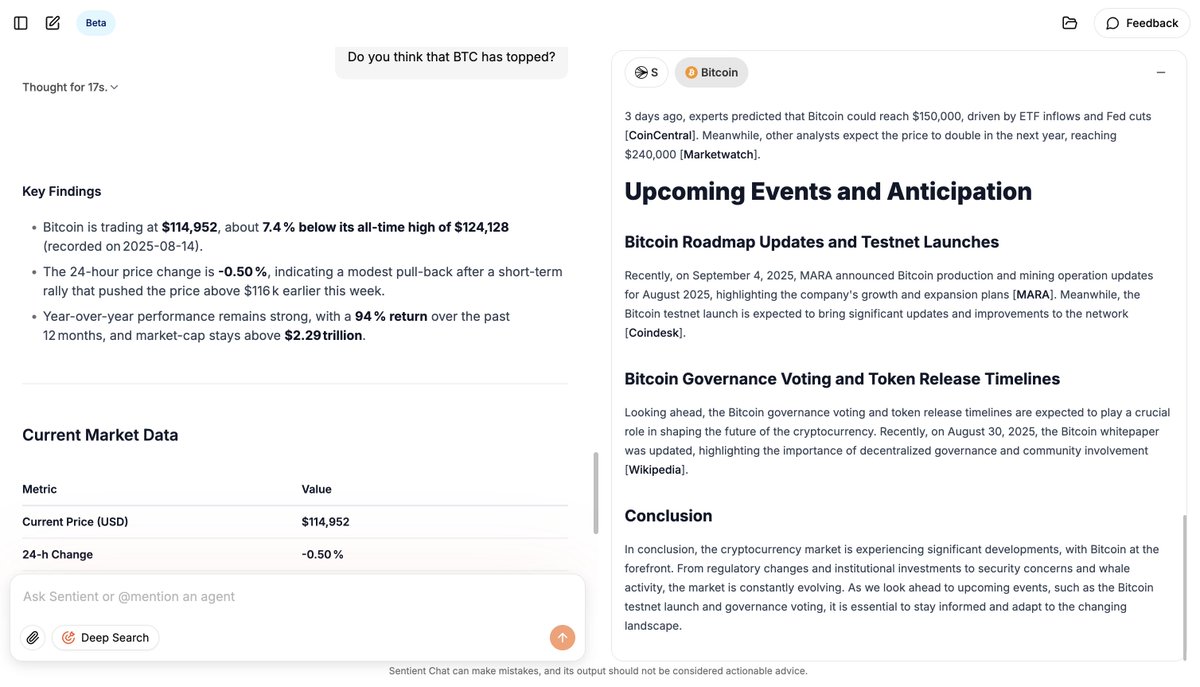
Task: Click the disclaimer text below the chat box
Action: click(598, 671)
